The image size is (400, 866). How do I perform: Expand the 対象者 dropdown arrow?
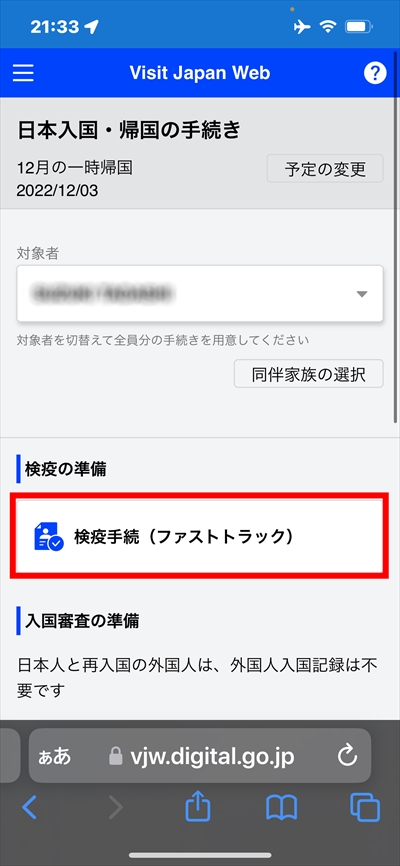[x=362, y=294]
